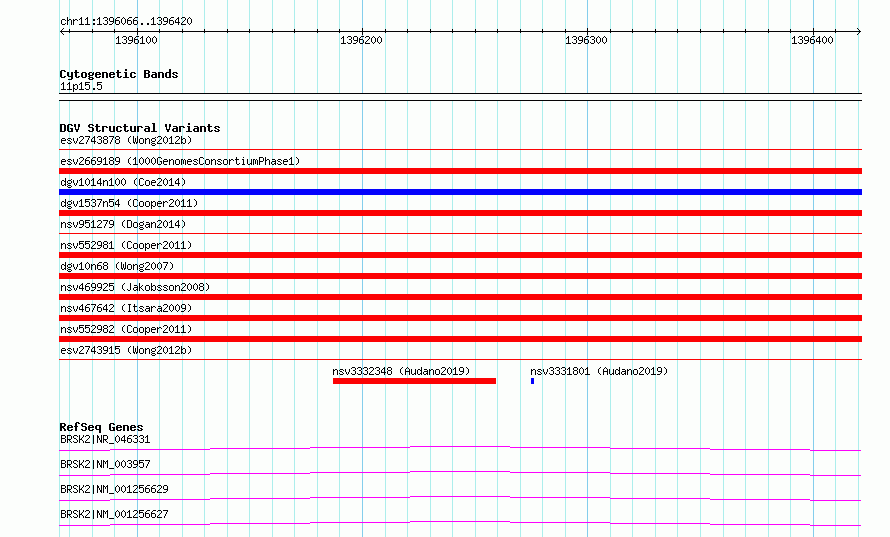Screen dimensions: 890x537
Task: Click the red bar under nsv469925
Action: pos(460,297)
